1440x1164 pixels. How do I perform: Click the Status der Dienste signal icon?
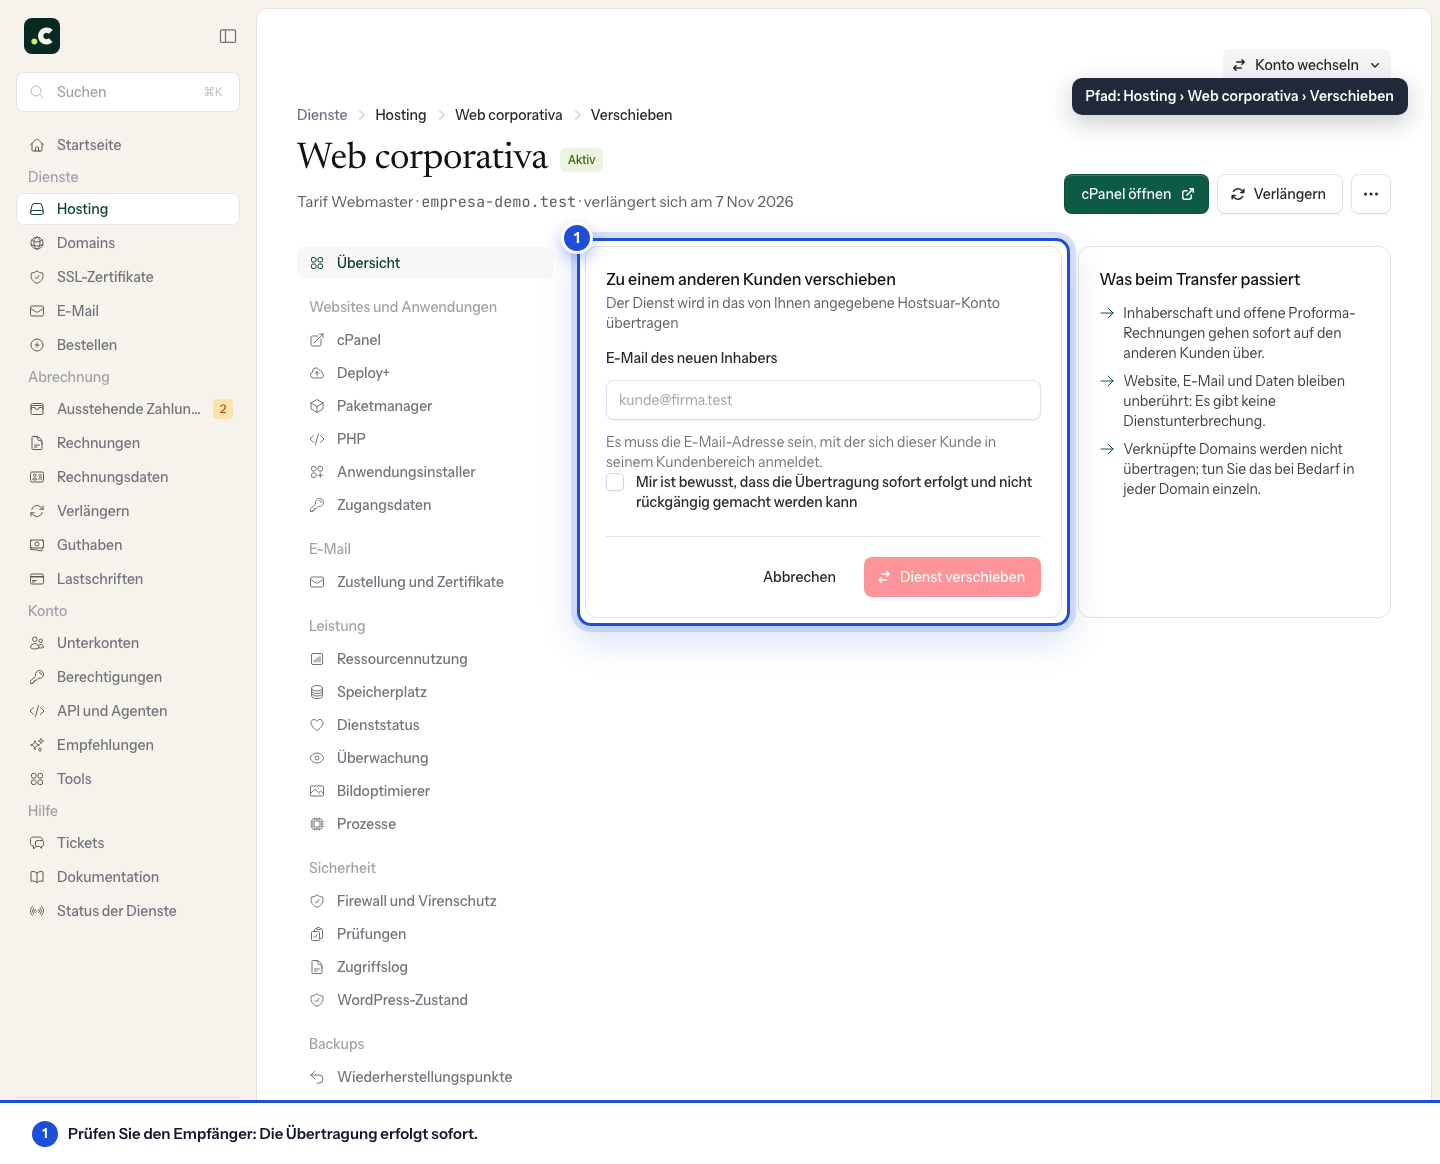coord(37,911)
